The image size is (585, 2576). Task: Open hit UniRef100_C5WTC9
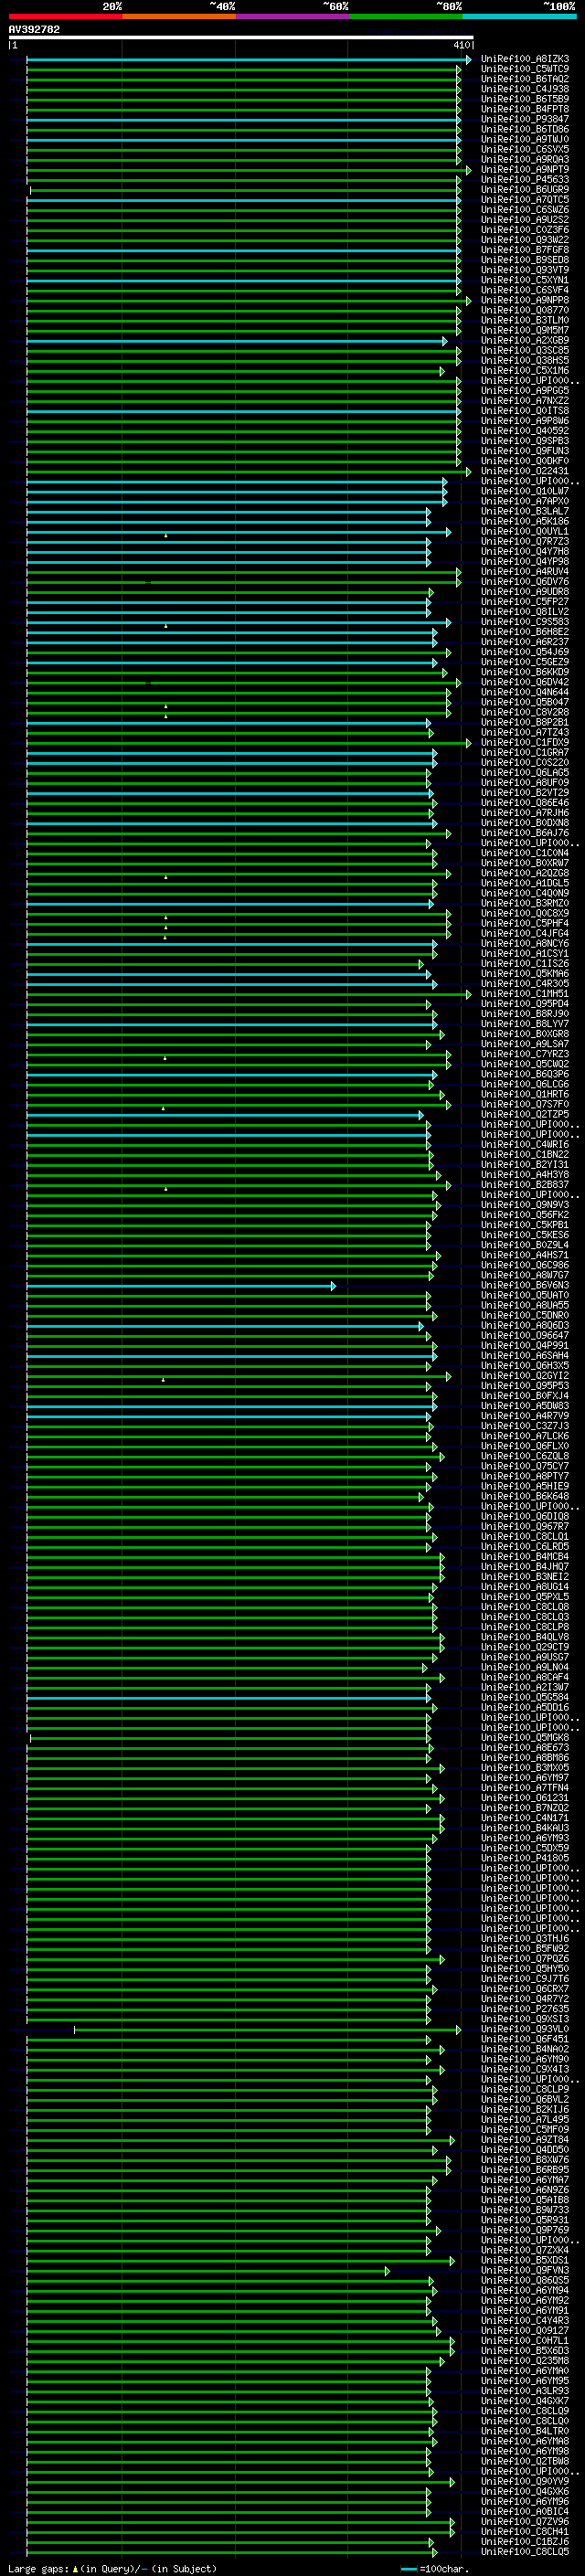(525, 69)
